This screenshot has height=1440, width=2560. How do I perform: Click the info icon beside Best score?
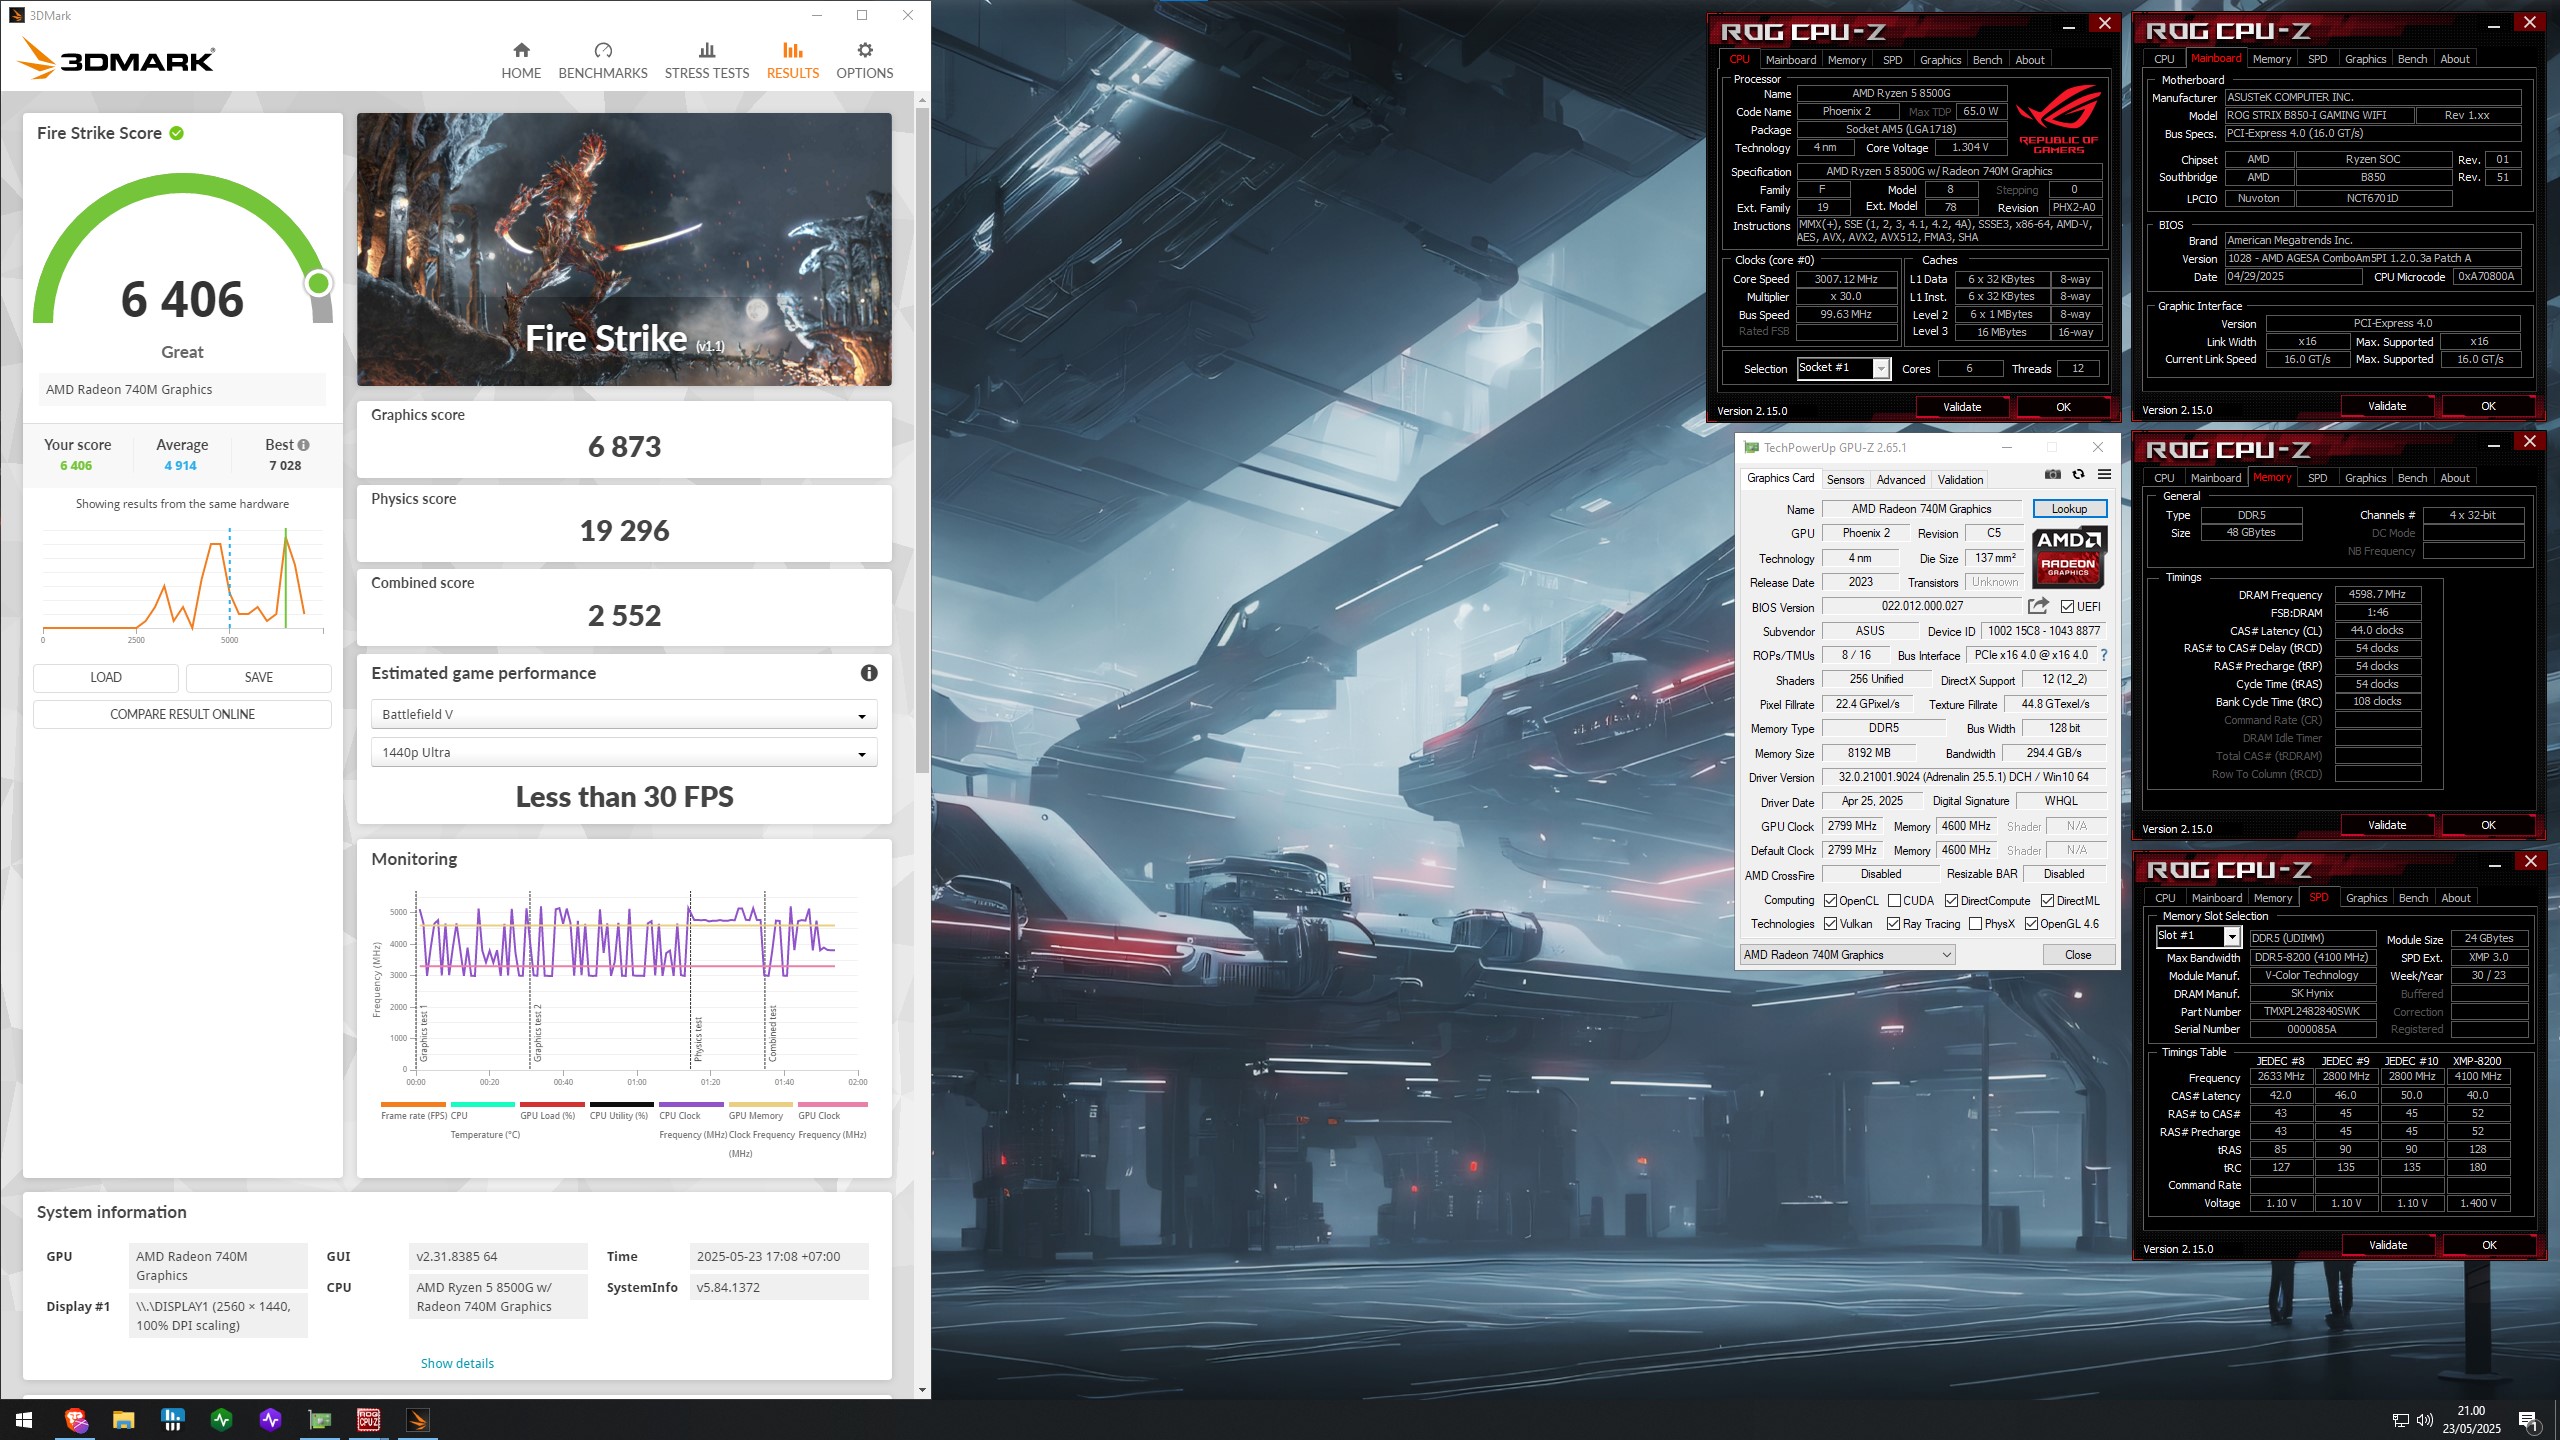[x=303, y=445]
